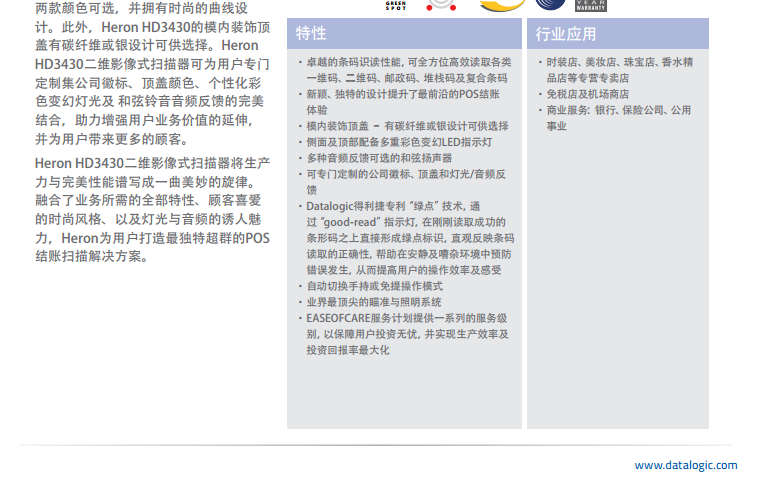Click the bullet 侧面及顶部配备多重彩色变幻LED指示灯
The width and height of the screenshot is (768, 484).
[x=395, y=143]
